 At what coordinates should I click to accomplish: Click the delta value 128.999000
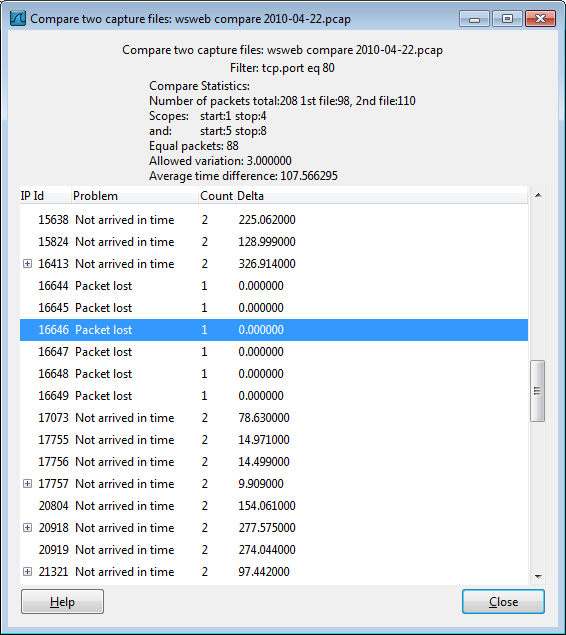[267, 242]
